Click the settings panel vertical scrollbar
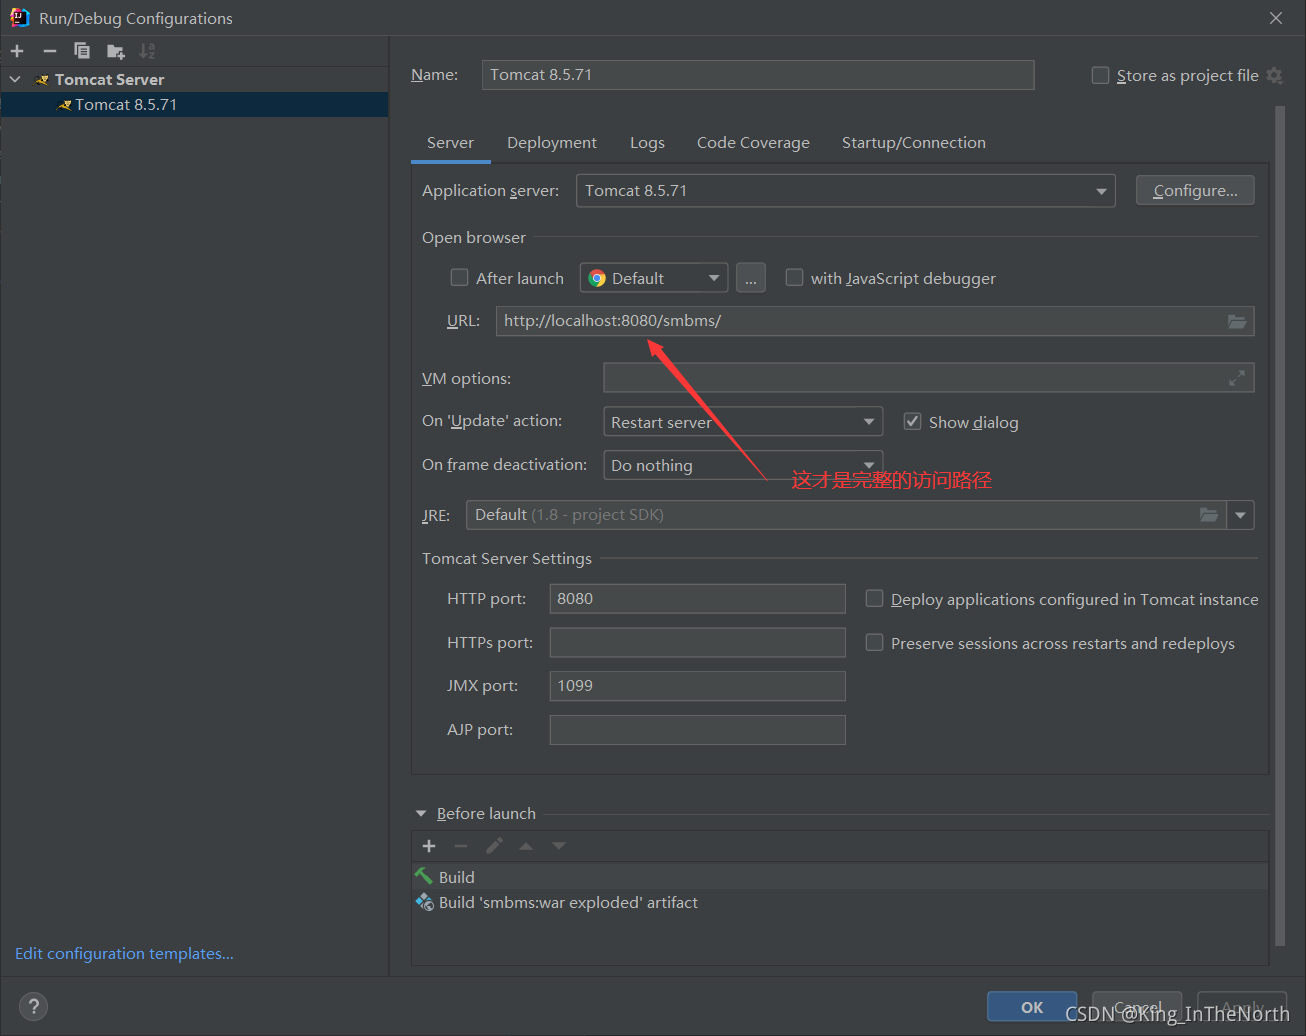Screen dimensions: 1306x1036 click(1280, 525)
